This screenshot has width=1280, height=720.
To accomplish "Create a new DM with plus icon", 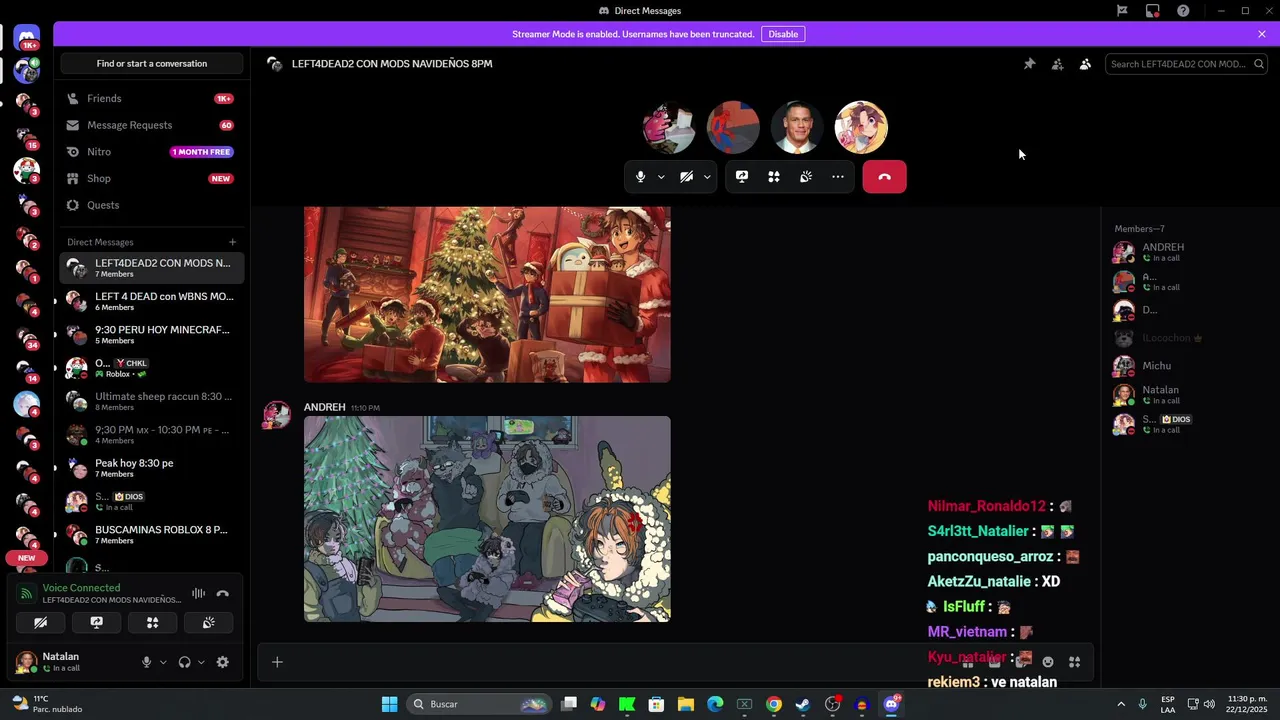I will point(232,242).
